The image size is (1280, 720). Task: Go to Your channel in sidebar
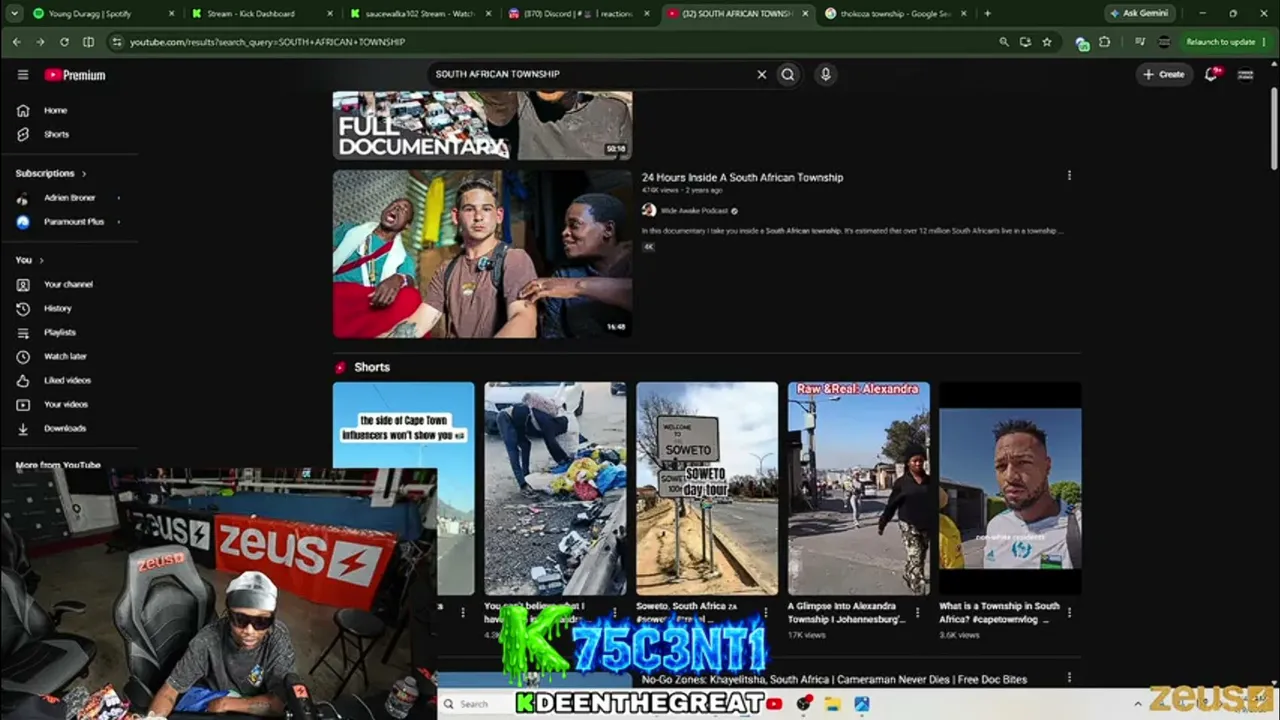68,284
